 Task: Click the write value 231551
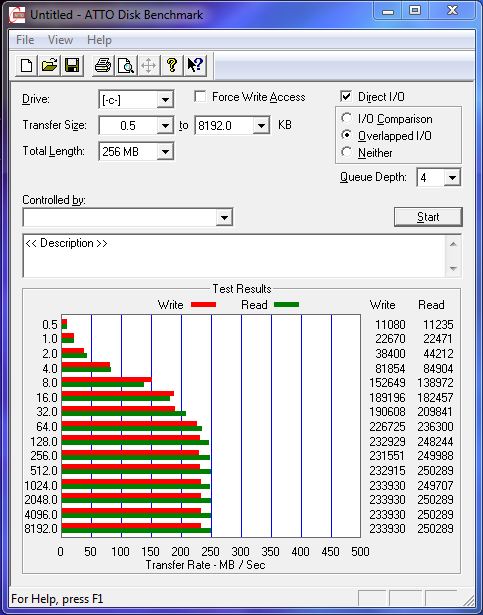click(387, 456)
